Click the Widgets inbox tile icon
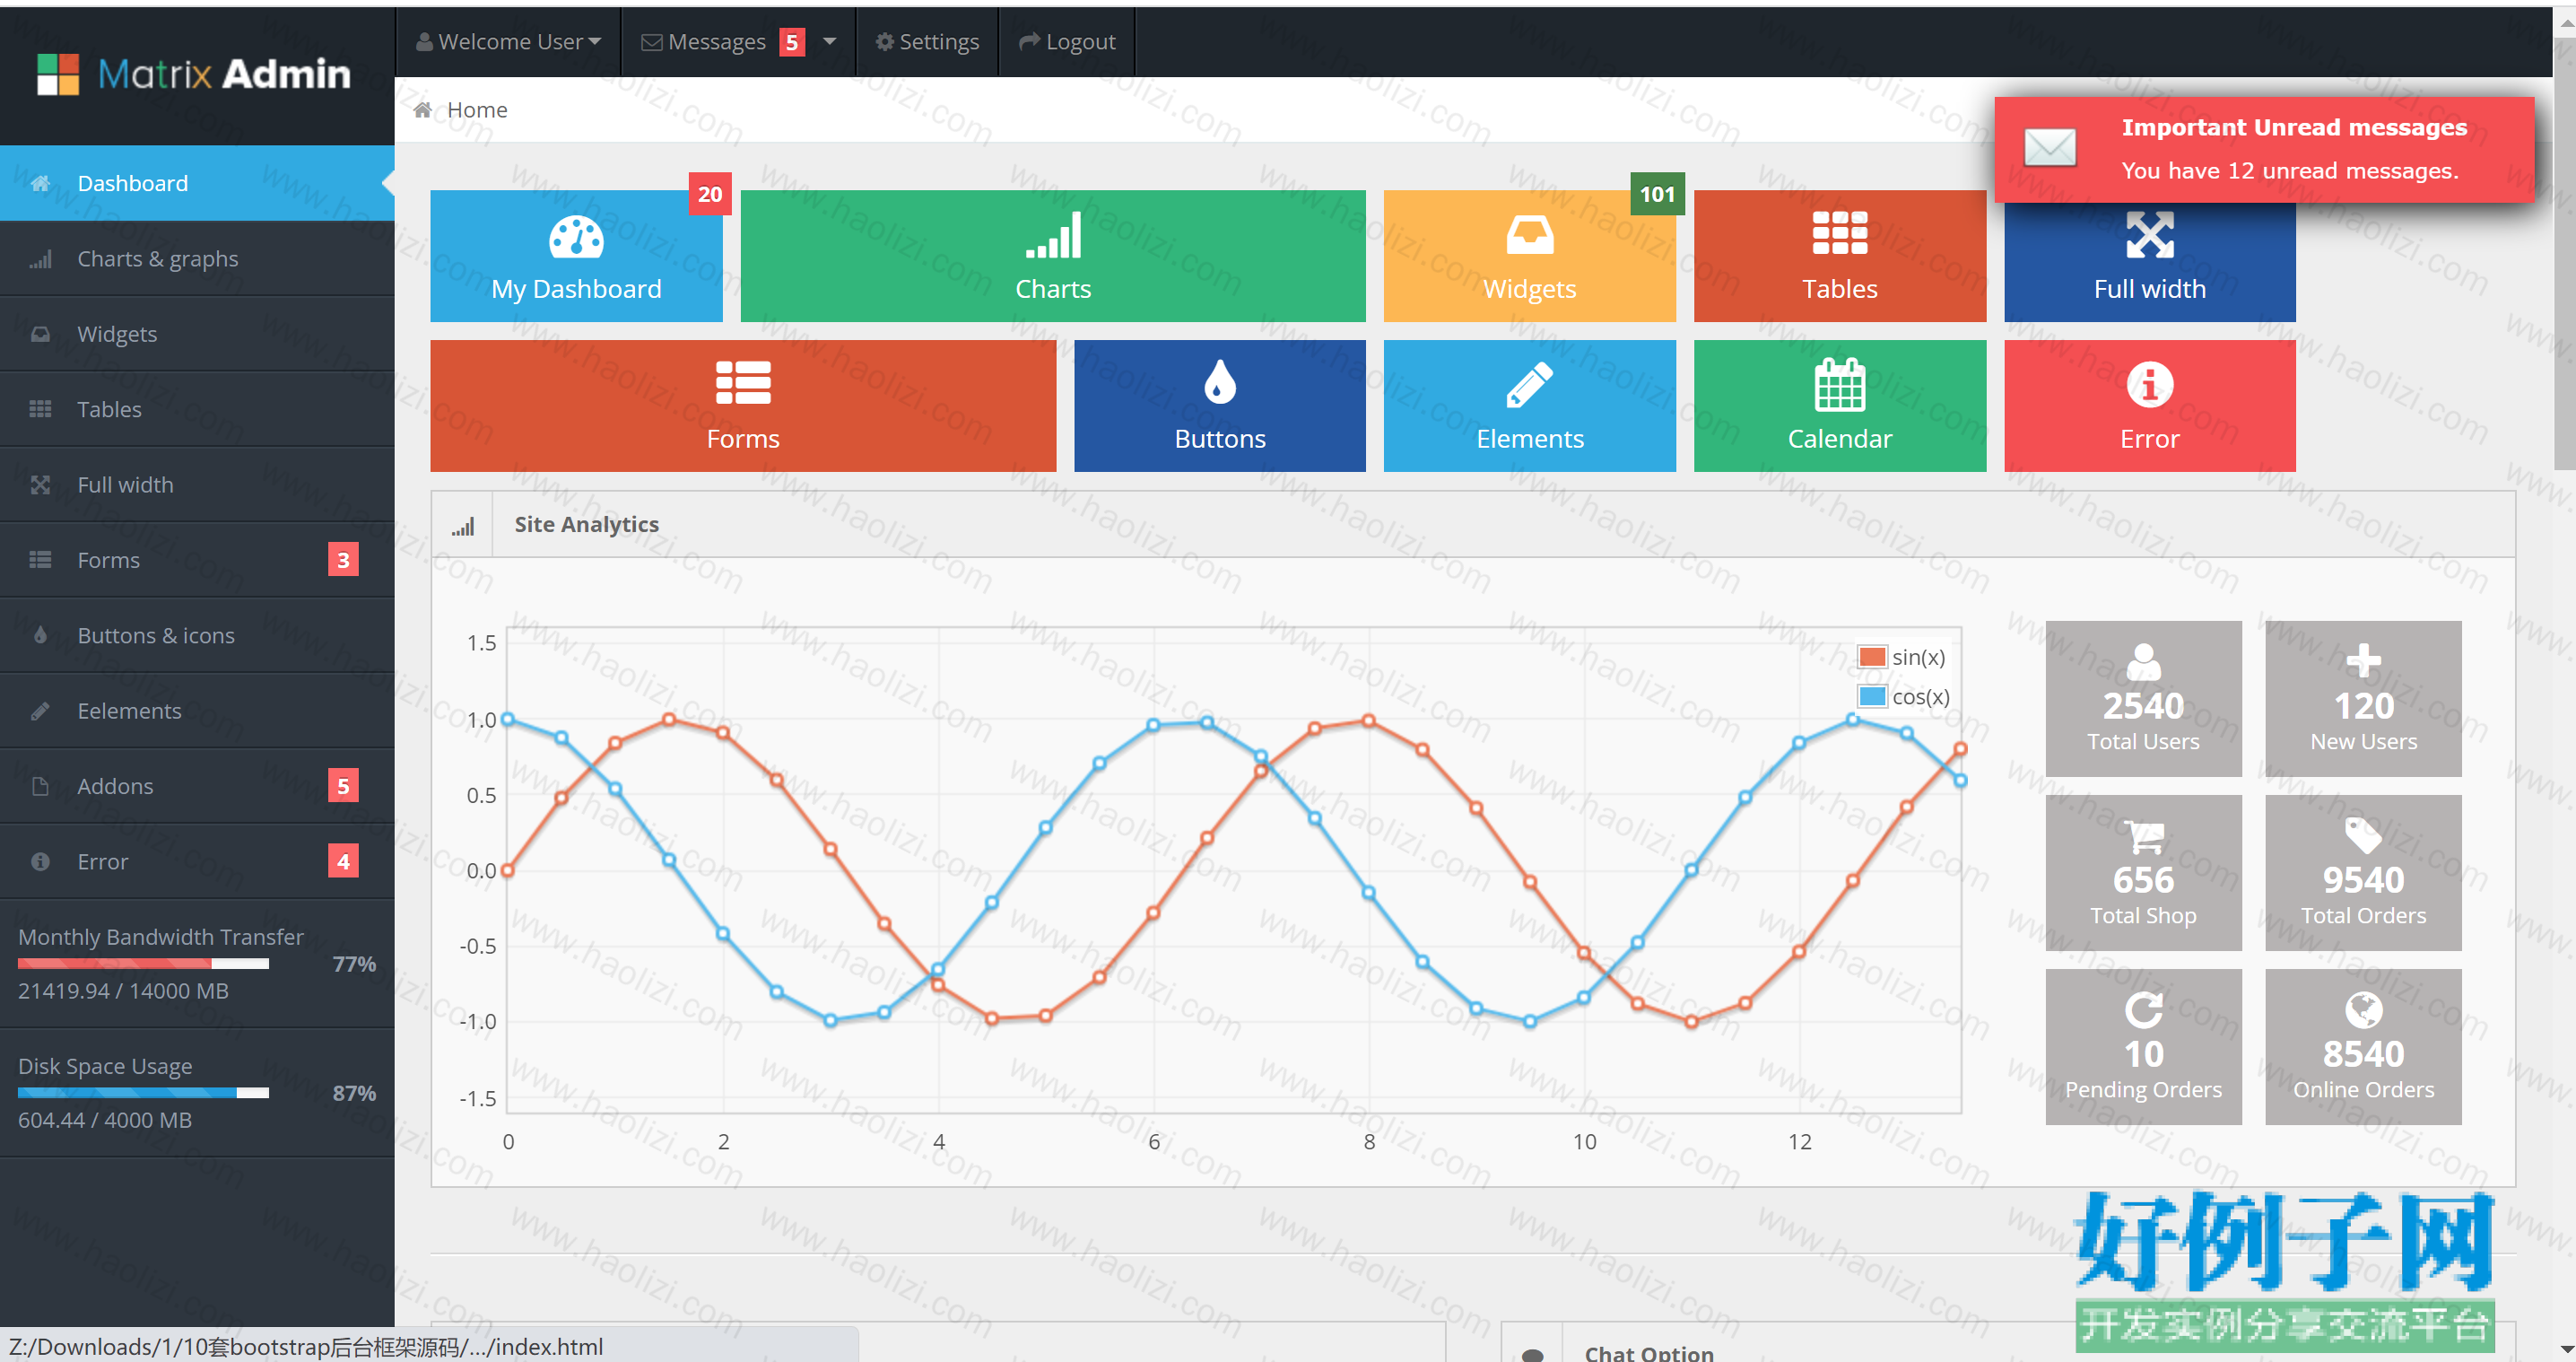The height and width of the screenshot is (1362, 2576). tap(1530, 236)
